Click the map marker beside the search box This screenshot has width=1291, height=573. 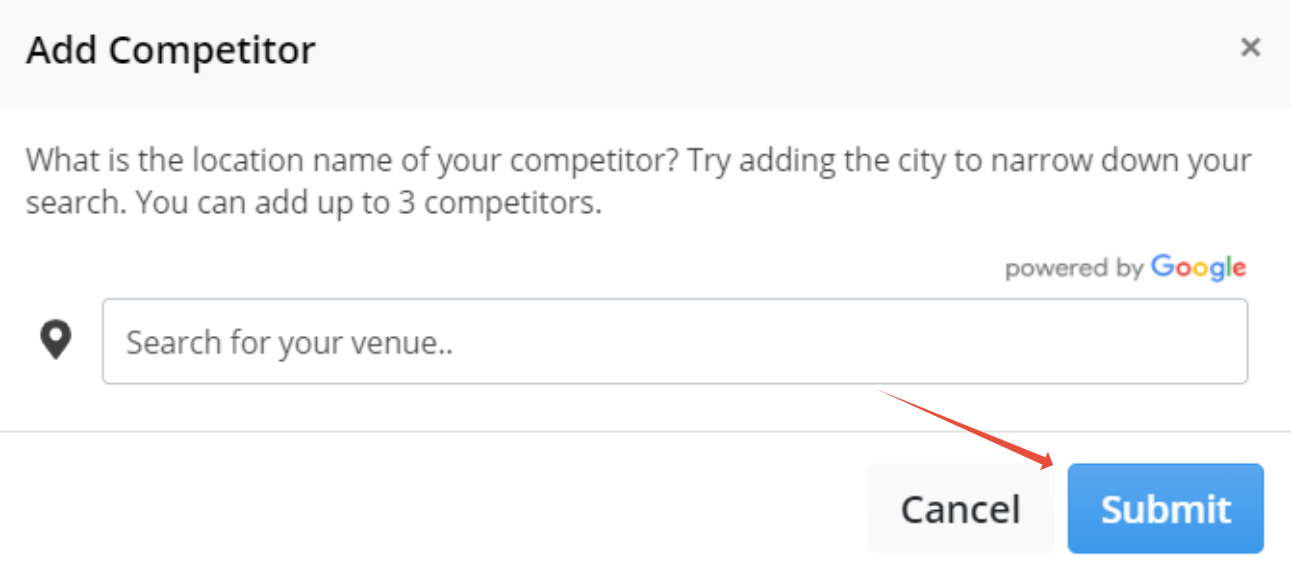click(56, 341)
